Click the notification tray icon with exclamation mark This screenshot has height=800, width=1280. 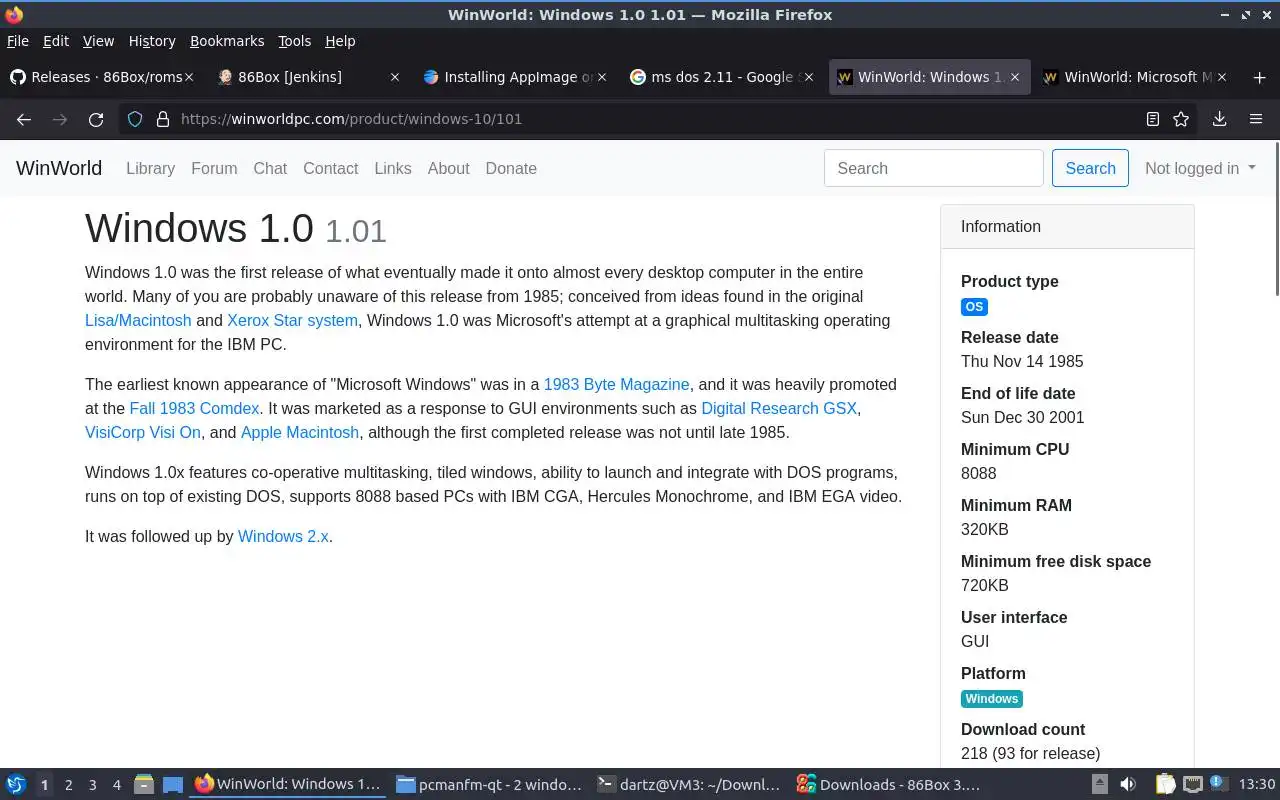tap(1220, 784)
